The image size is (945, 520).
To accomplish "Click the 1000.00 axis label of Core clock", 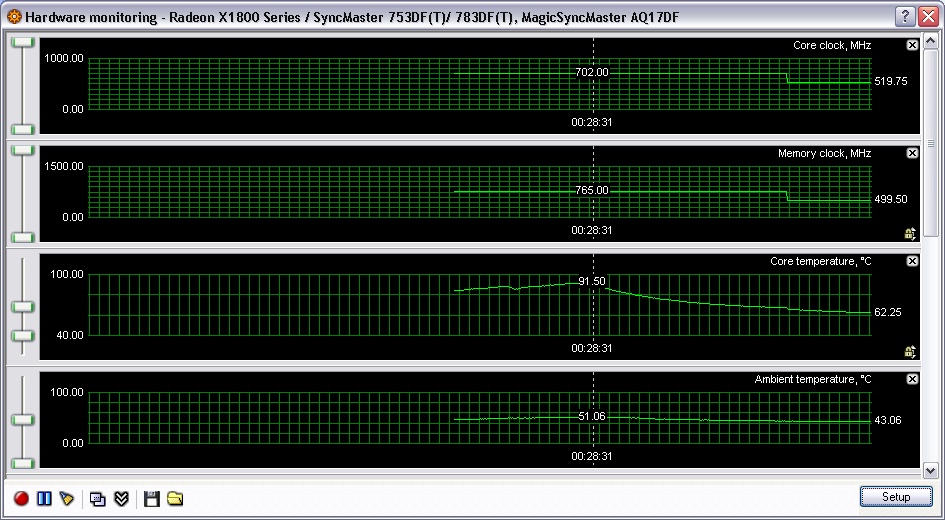I will point(64,58).
